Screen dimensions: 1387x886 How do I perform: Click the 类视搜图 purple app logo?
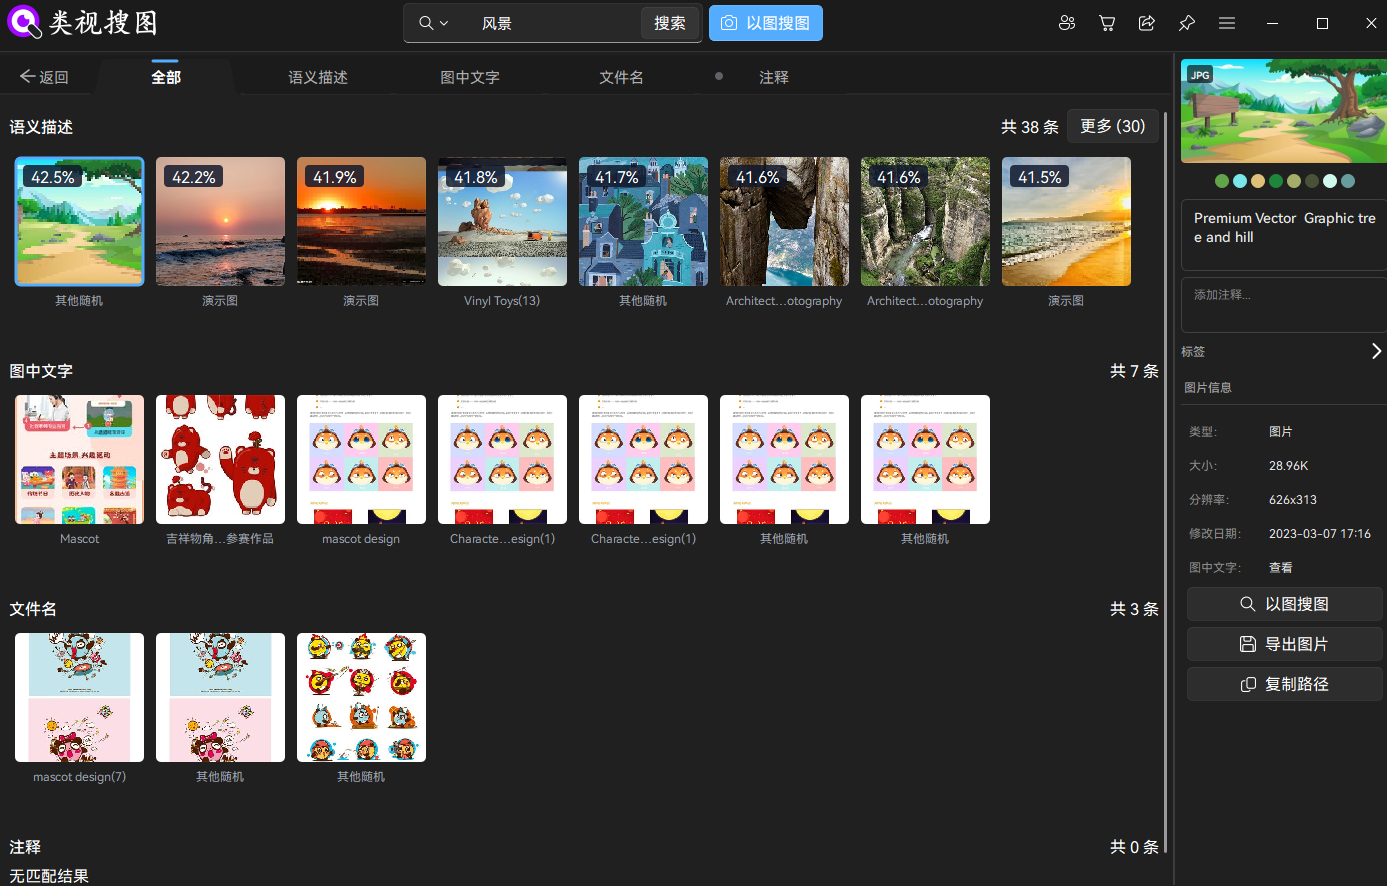click(24, 22)
